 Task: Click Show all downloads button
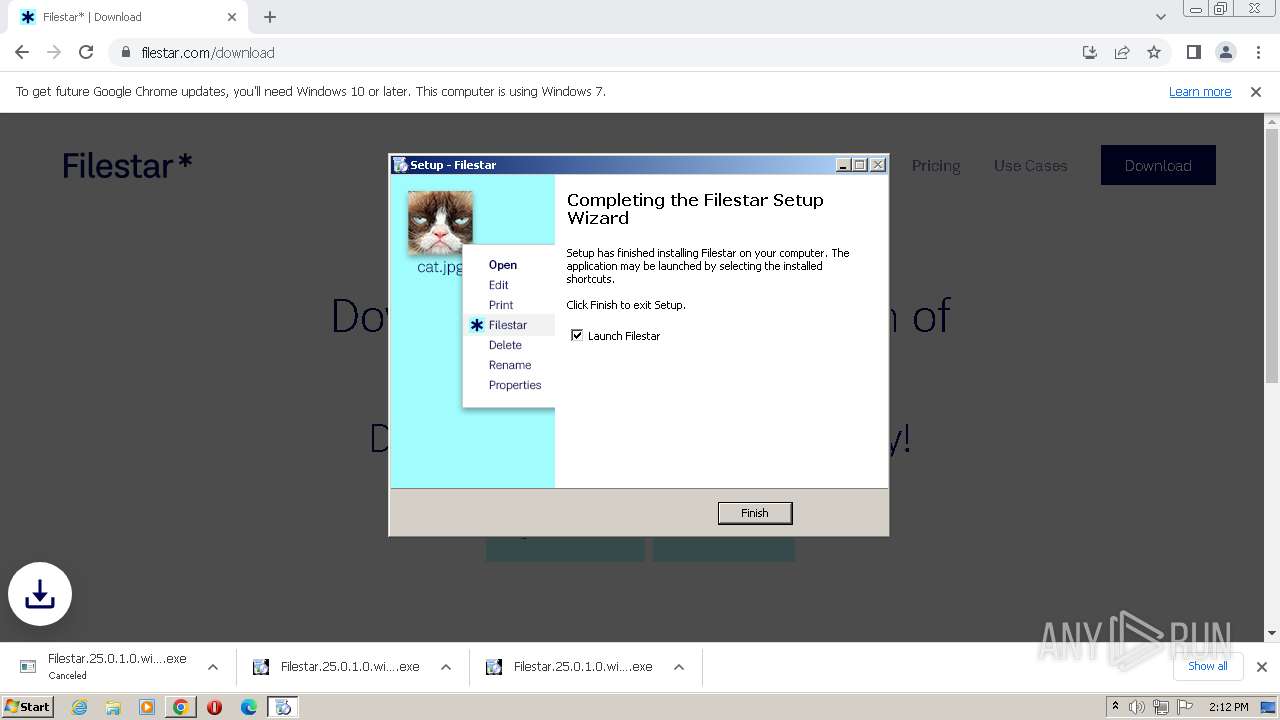click(1207, 666)
